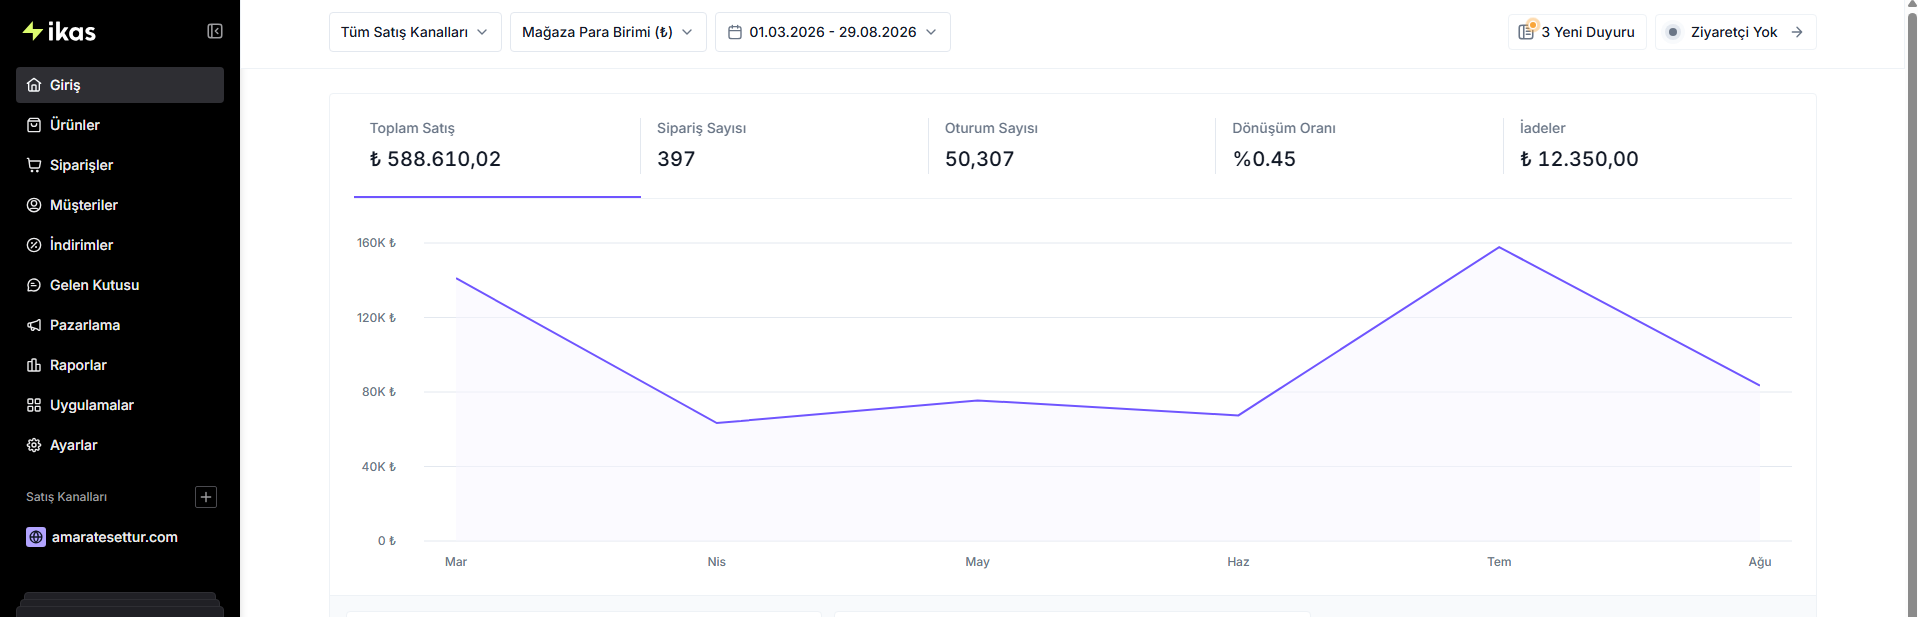
Task: Click the visitor status dot indicator
Action: point(1673,32)
